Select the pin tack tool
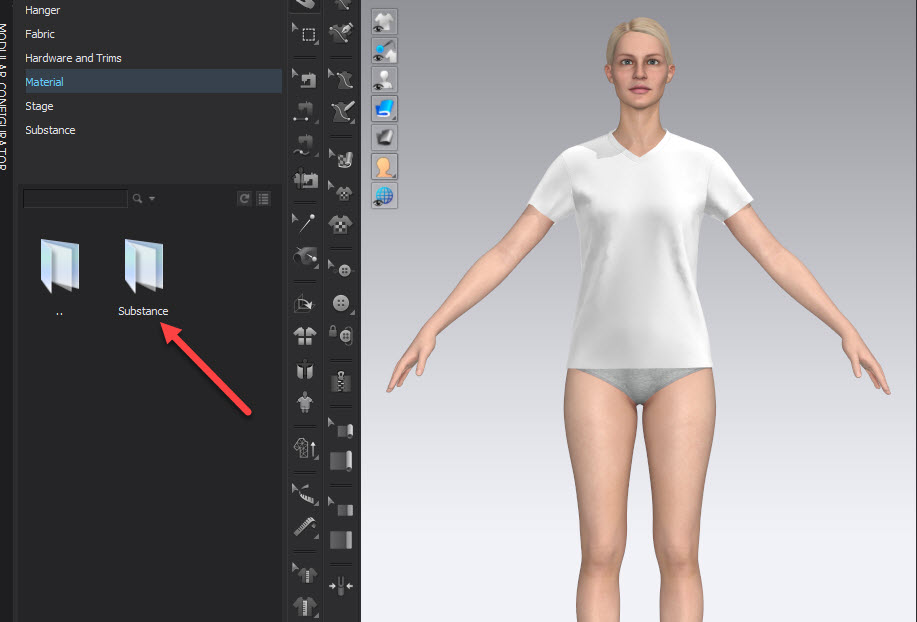 click(x=307, y=221)
